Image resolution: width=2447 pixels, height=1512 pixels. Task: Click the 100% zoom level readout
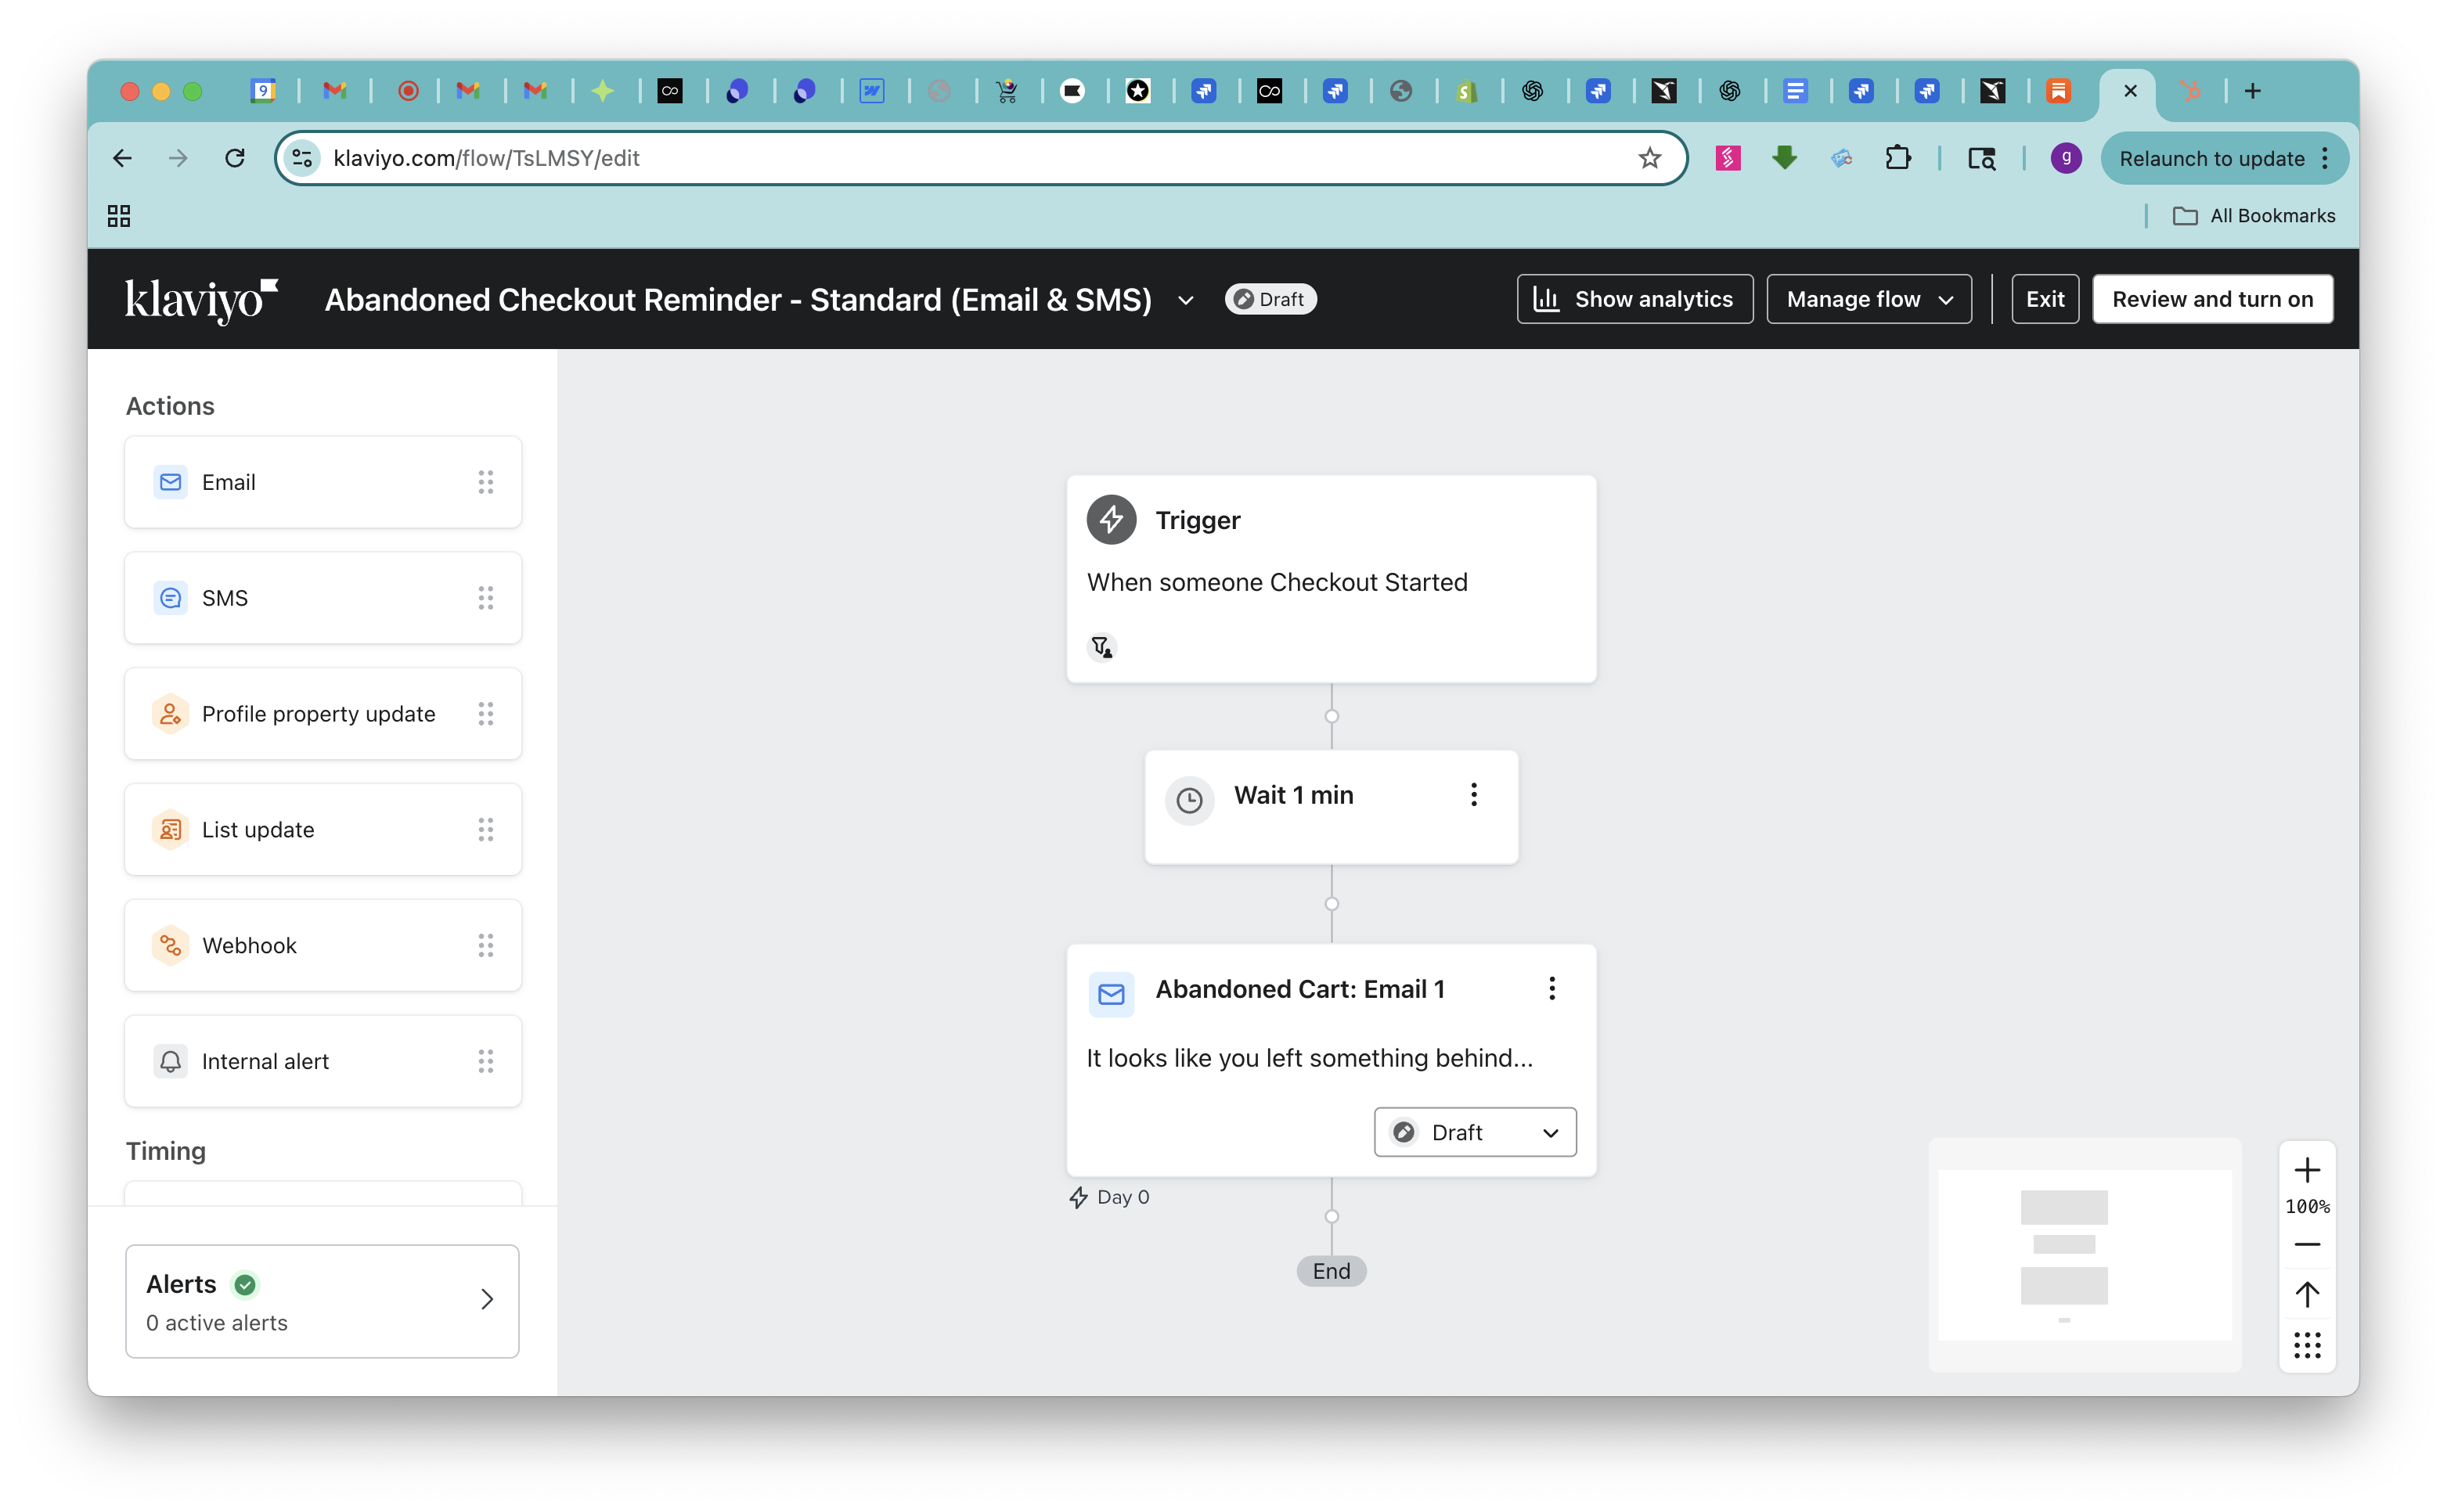2307,1207
